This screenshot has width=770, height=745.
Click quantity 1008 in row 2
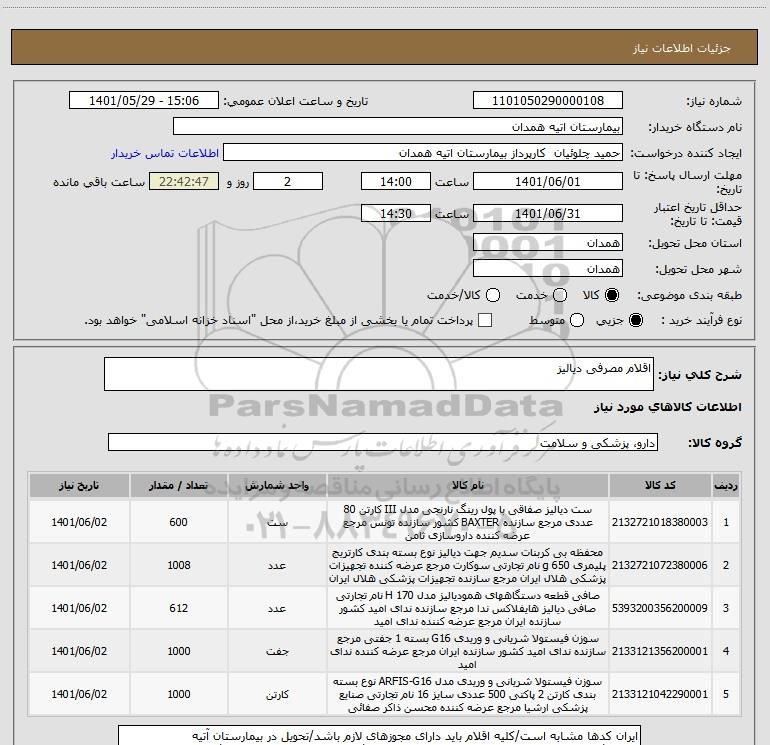tap(178, 565)
